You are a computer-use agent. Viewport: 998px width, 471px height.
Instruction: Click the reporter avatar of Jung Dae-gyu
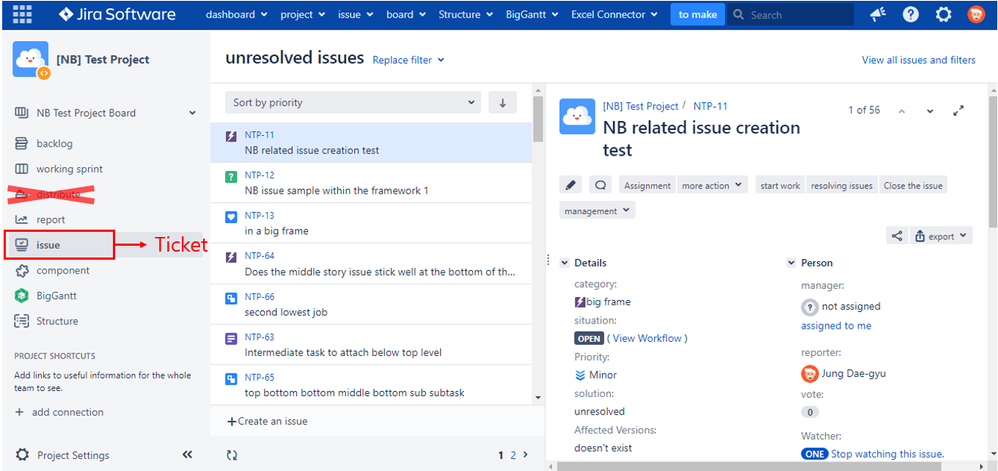click(x=810, y=374)
